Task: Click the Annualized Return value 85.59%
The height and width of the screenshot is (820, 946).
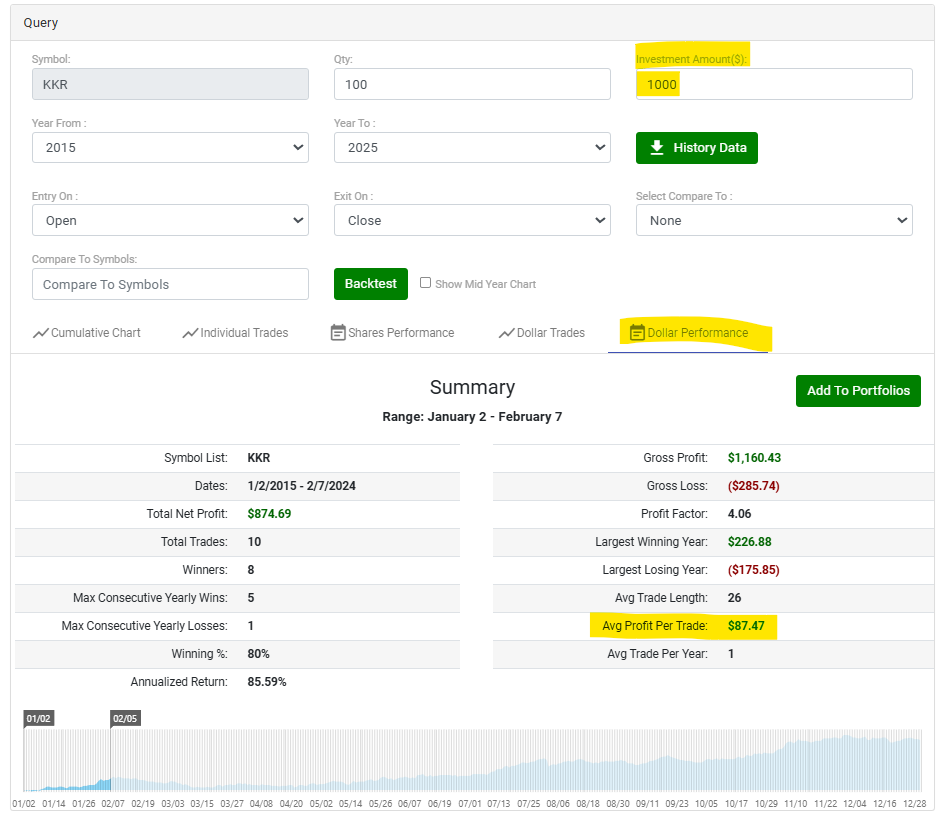Action: (267, 682)
